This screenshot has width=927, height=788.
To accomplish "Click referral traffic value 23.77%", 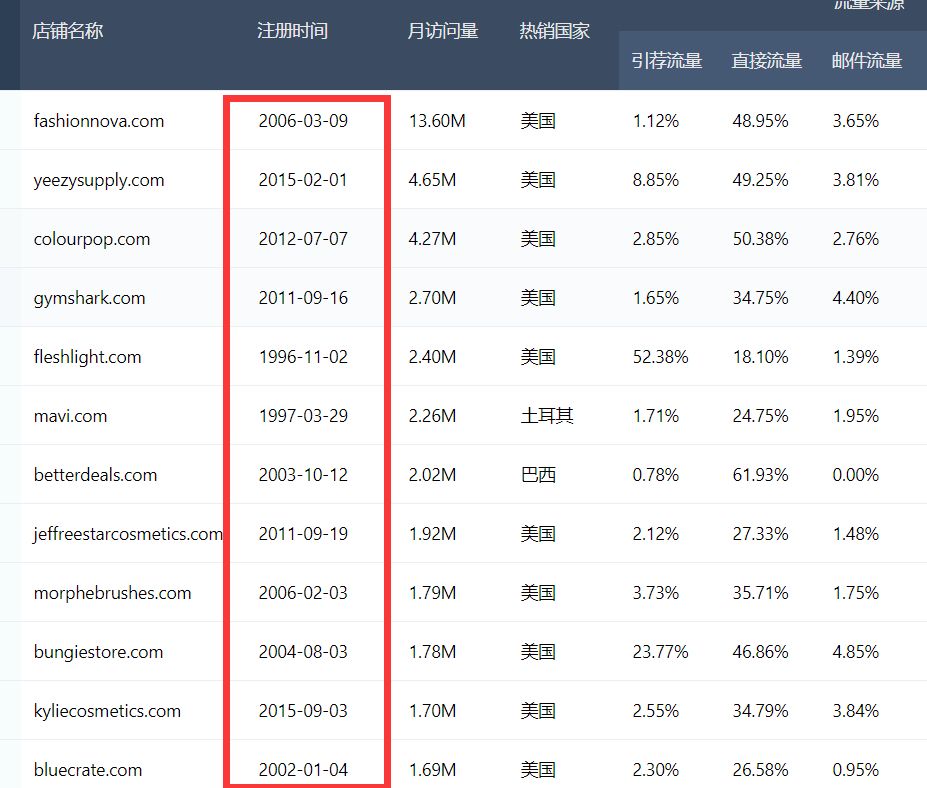I will (660, 652).
